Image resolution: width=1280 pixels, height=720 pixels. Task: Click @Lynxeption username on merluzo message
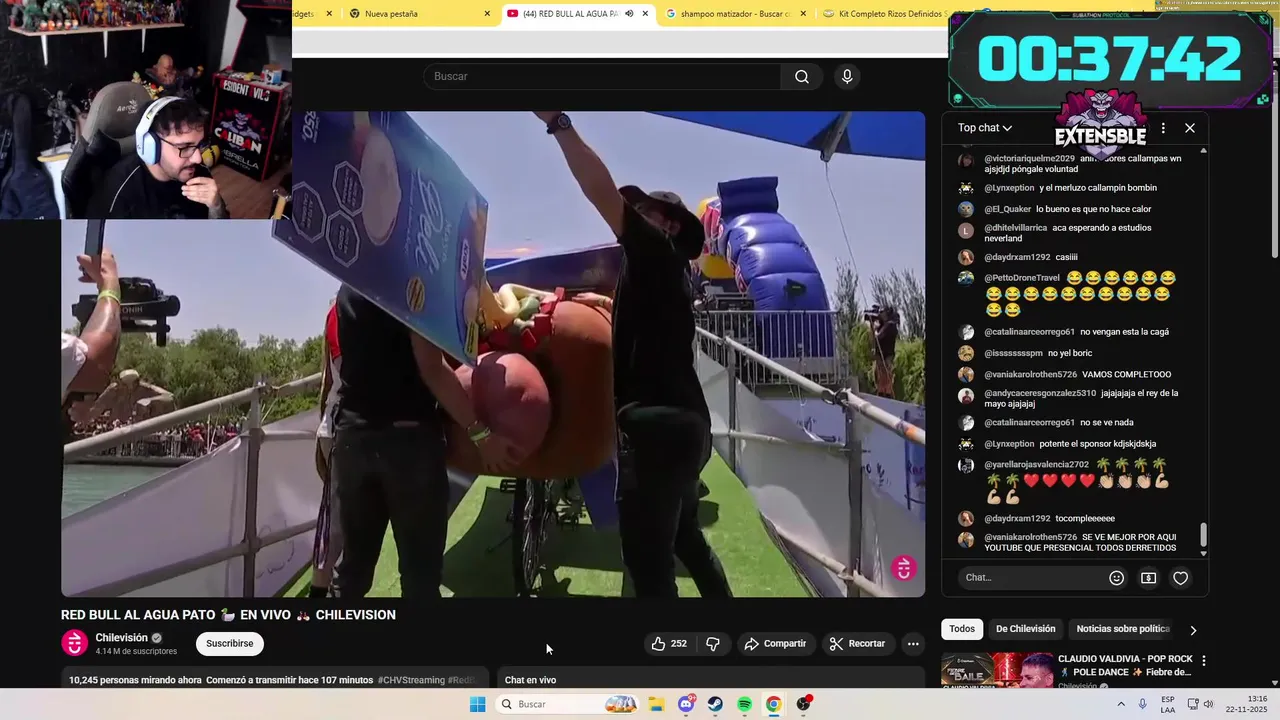point(1009,188)
